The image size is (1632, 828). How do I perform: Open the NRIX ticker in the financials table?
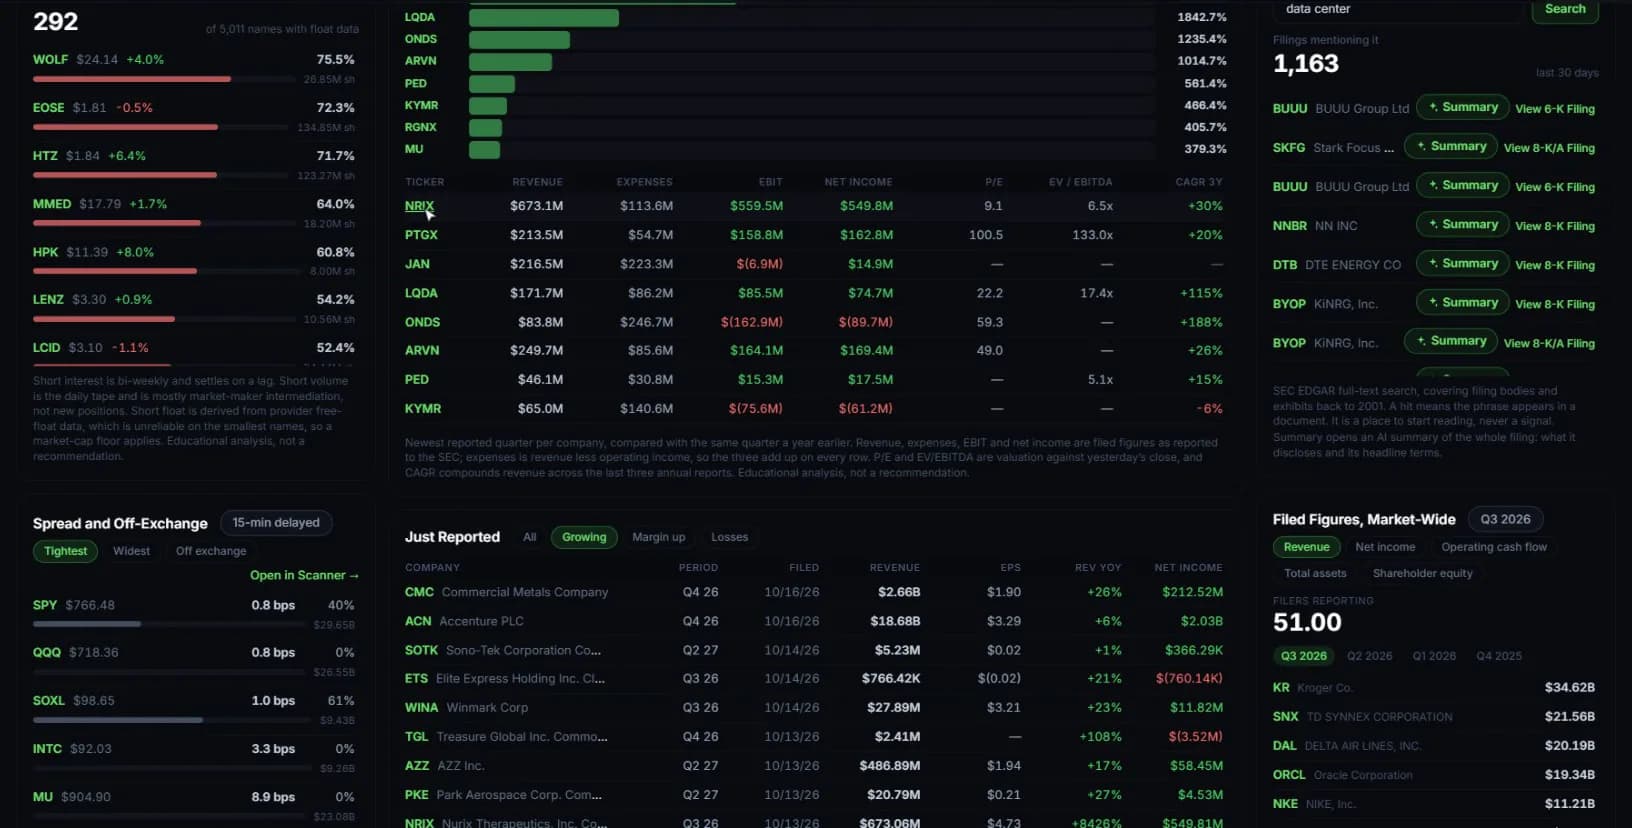419,206
